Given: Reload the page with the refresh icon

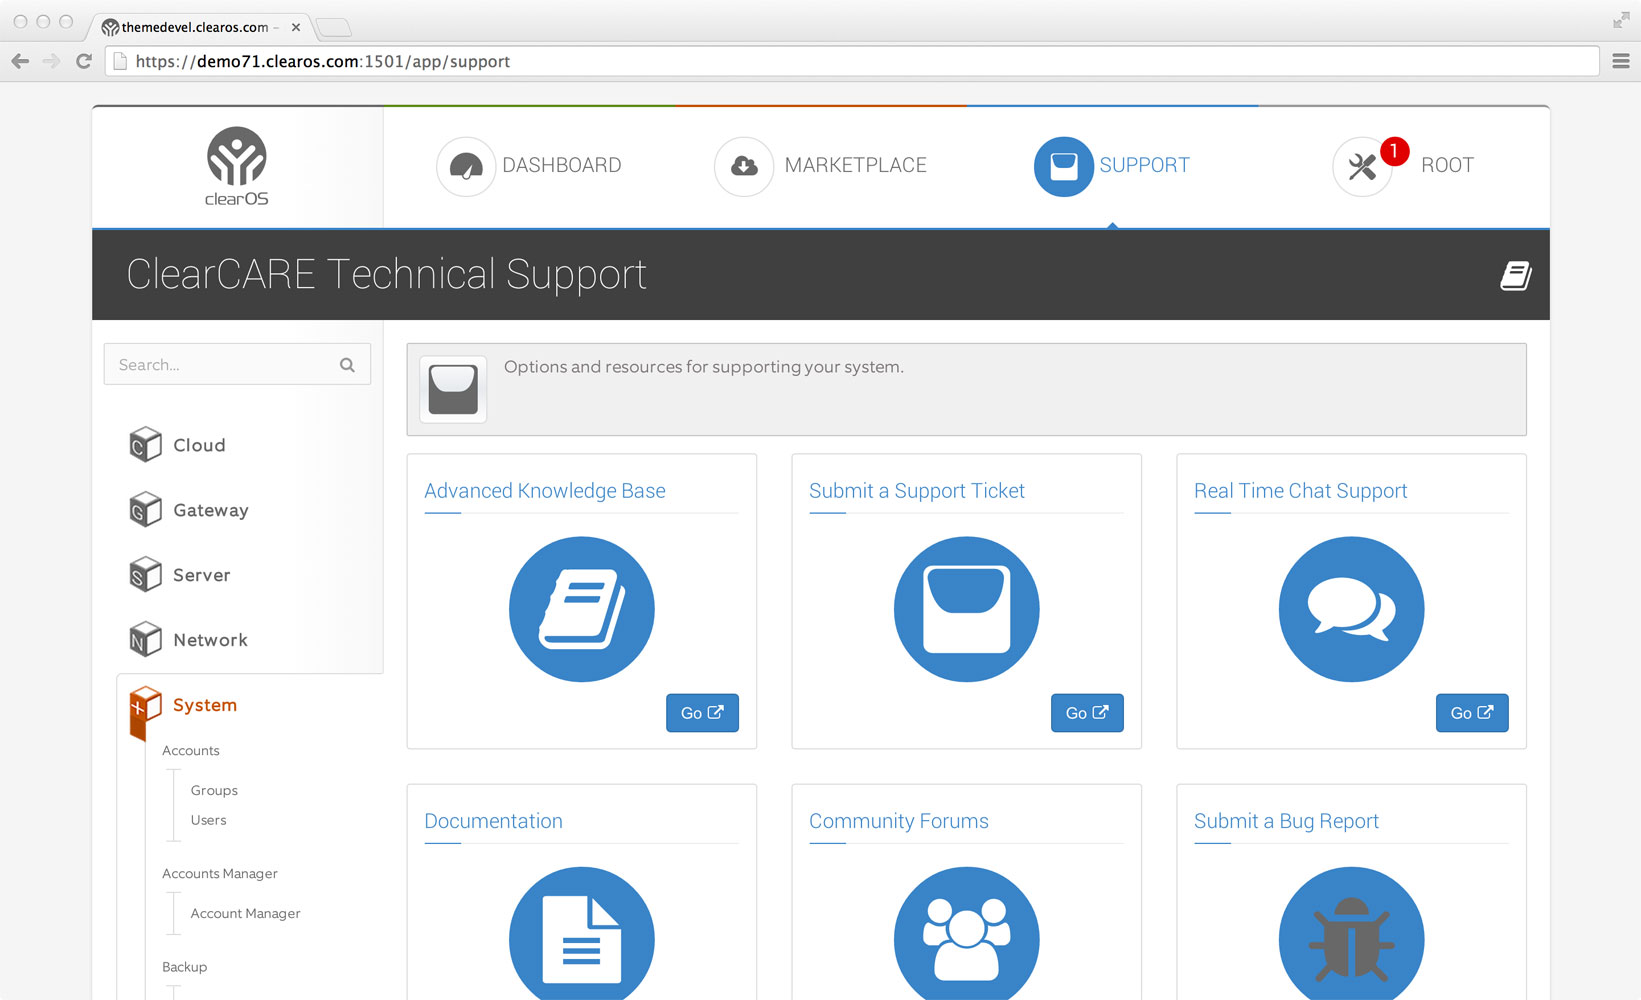Looking at the screenshot, I should point(84,61).
